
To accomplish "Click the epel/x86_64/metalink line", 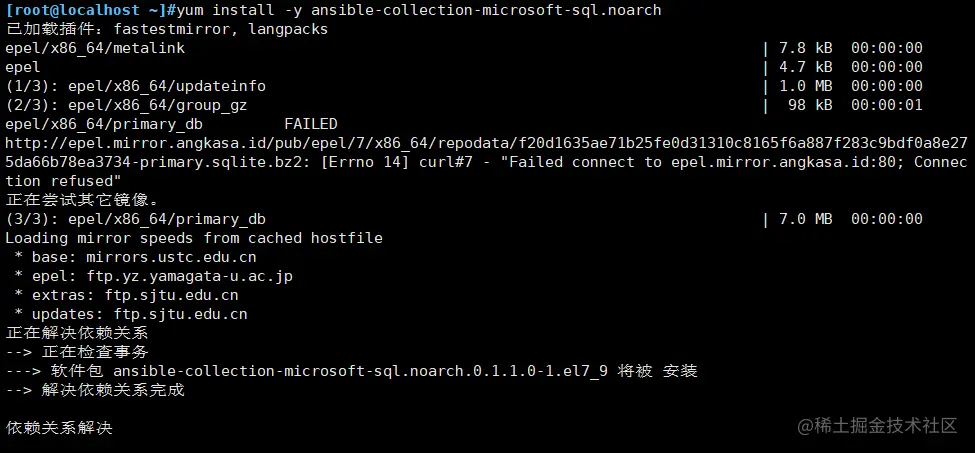I will pyautogui.click(x=95, y=48).
